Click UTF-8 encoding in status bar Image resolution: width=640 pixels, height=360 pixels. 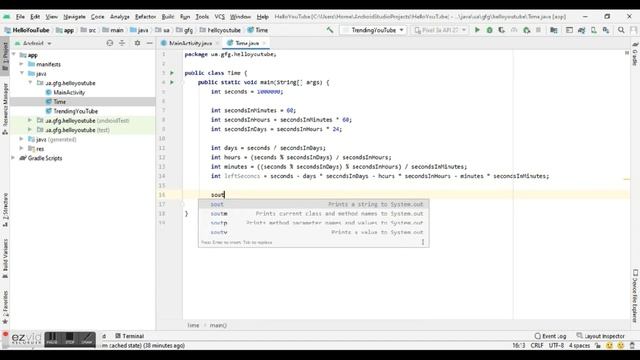pyautogui.click(x=556, y=345)
